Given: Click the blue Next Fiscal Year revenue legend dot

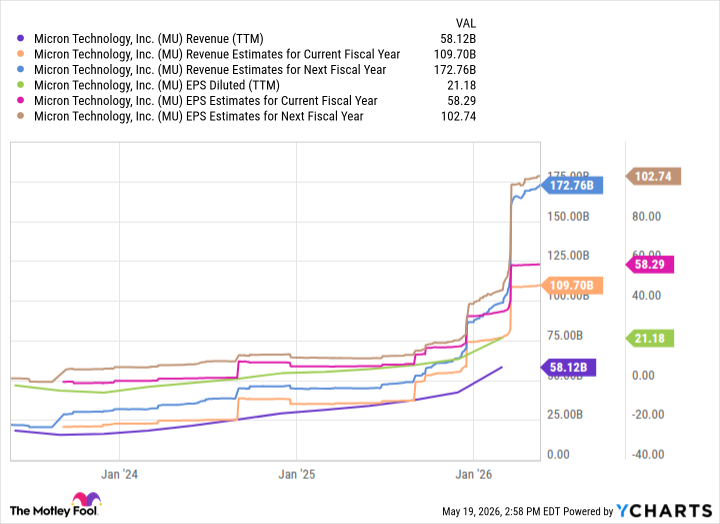Looking at the screenshot, I should [20, 70].
